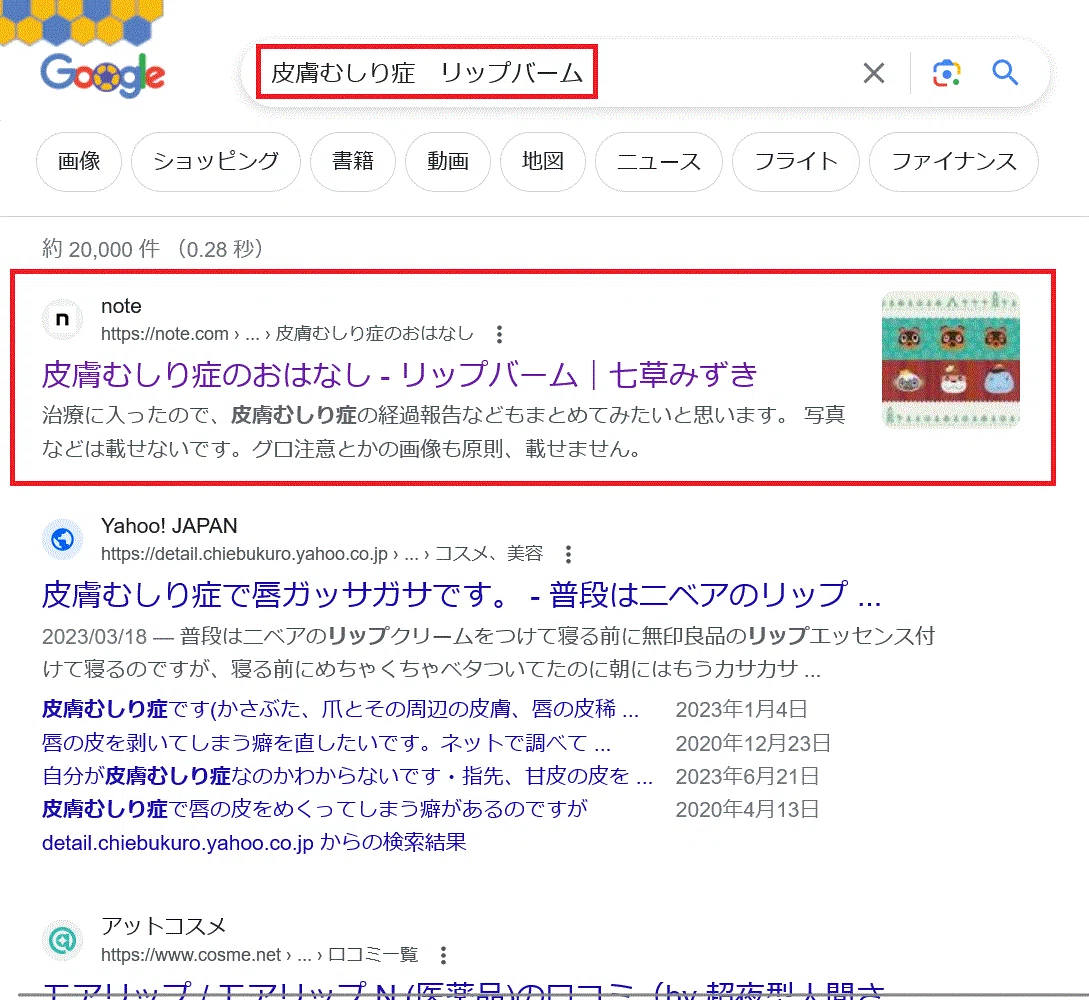
Task: Click the Yahoo! JAPAN site name text
Action: 169,526
